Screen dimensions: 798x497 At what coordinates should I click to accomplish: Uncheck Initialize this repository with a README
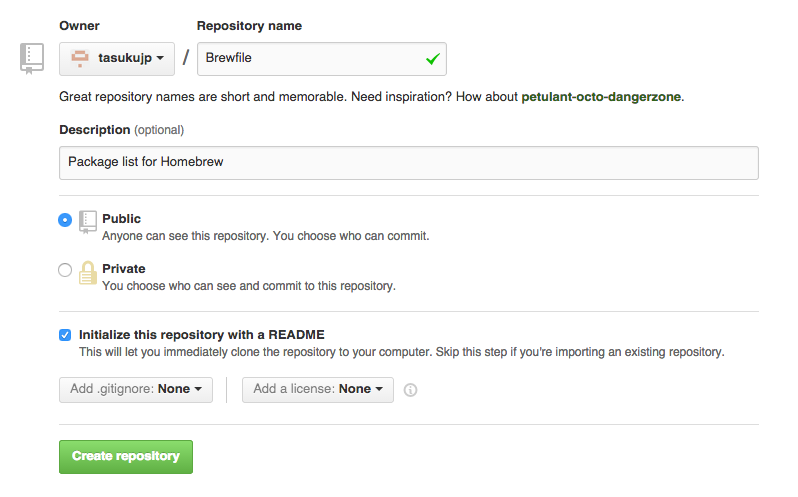click(65, 335)
